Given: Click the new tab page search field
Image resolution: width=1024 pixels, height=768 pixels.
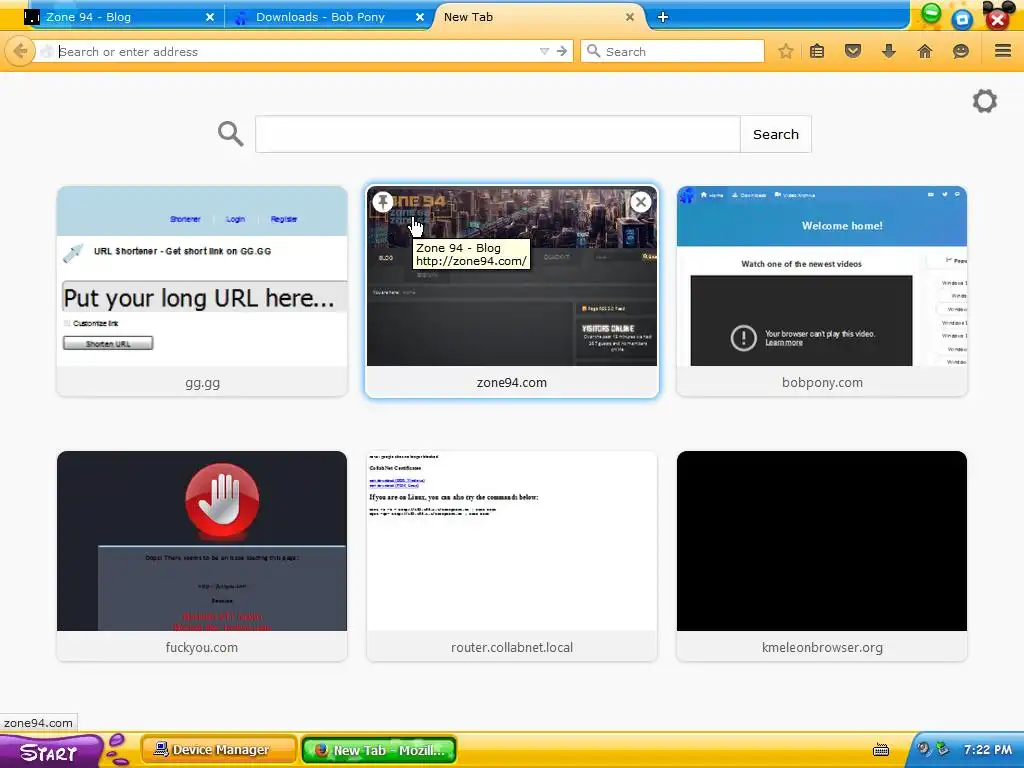Looking at the screenshot, I should 498,134.
